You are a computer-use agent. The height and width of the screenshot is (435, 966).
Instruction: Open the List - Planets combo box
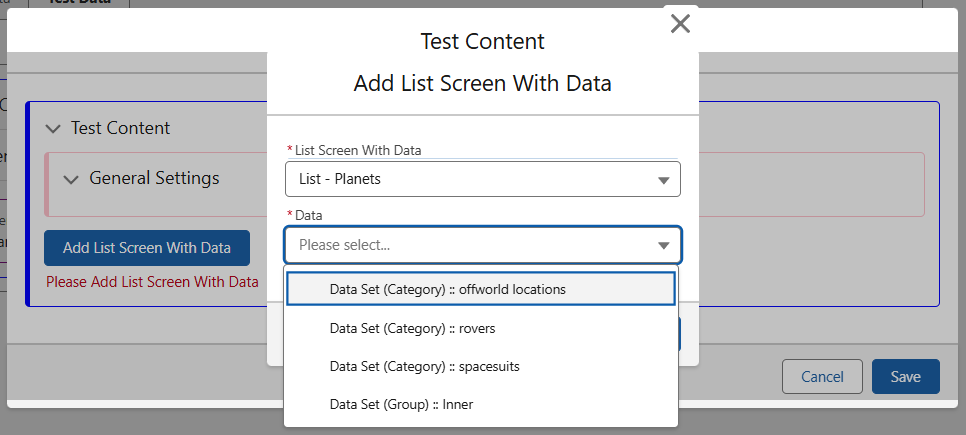(x=470, y=180)
